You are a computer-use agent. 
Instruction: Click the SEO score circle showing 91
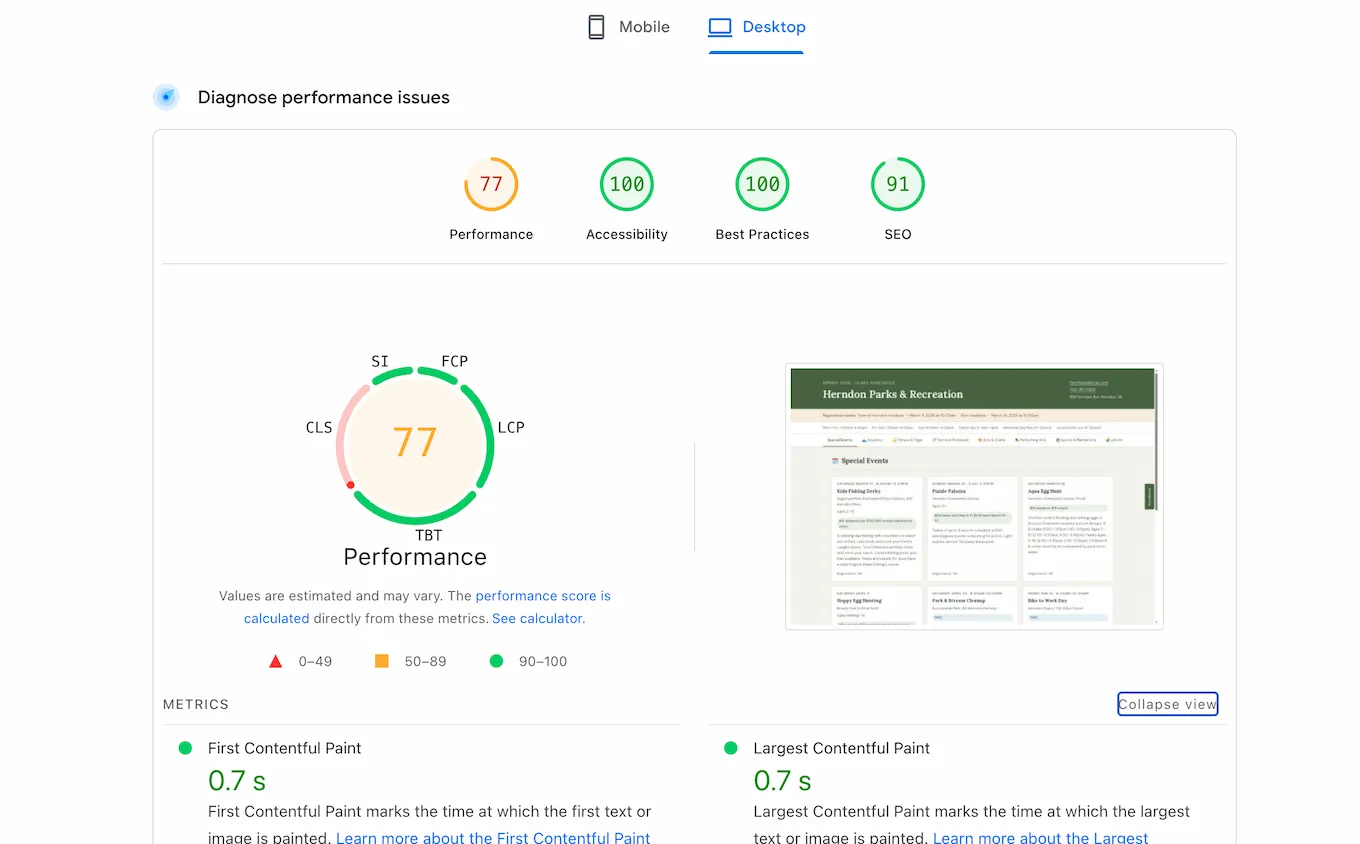pos(897,184)
